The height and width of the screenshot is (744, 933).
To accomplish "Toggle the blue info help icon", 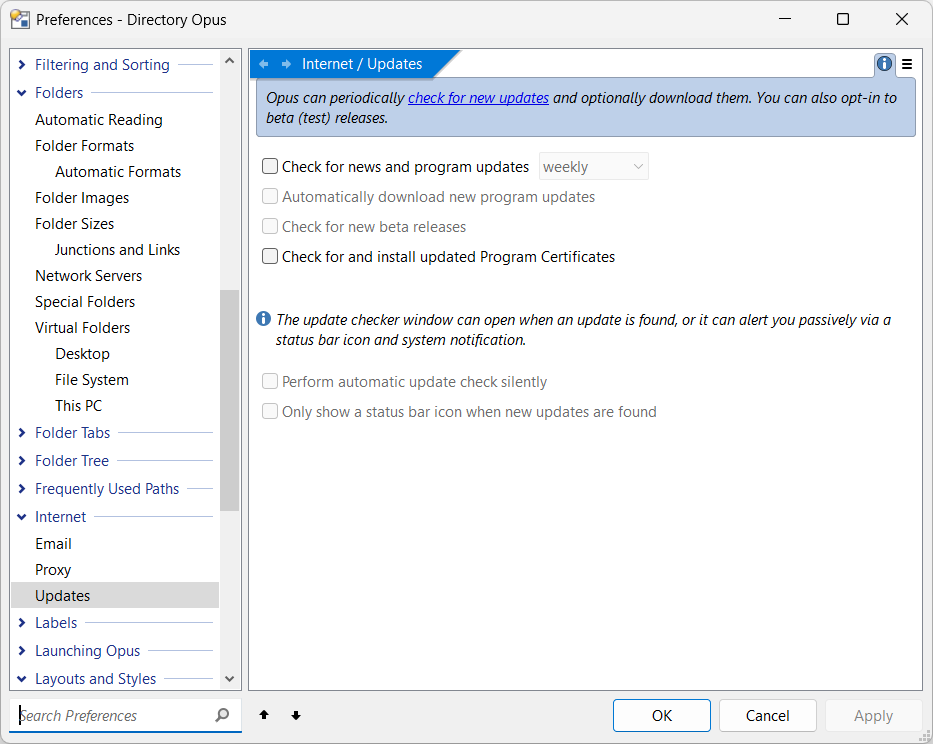I will tap(884, 64).
